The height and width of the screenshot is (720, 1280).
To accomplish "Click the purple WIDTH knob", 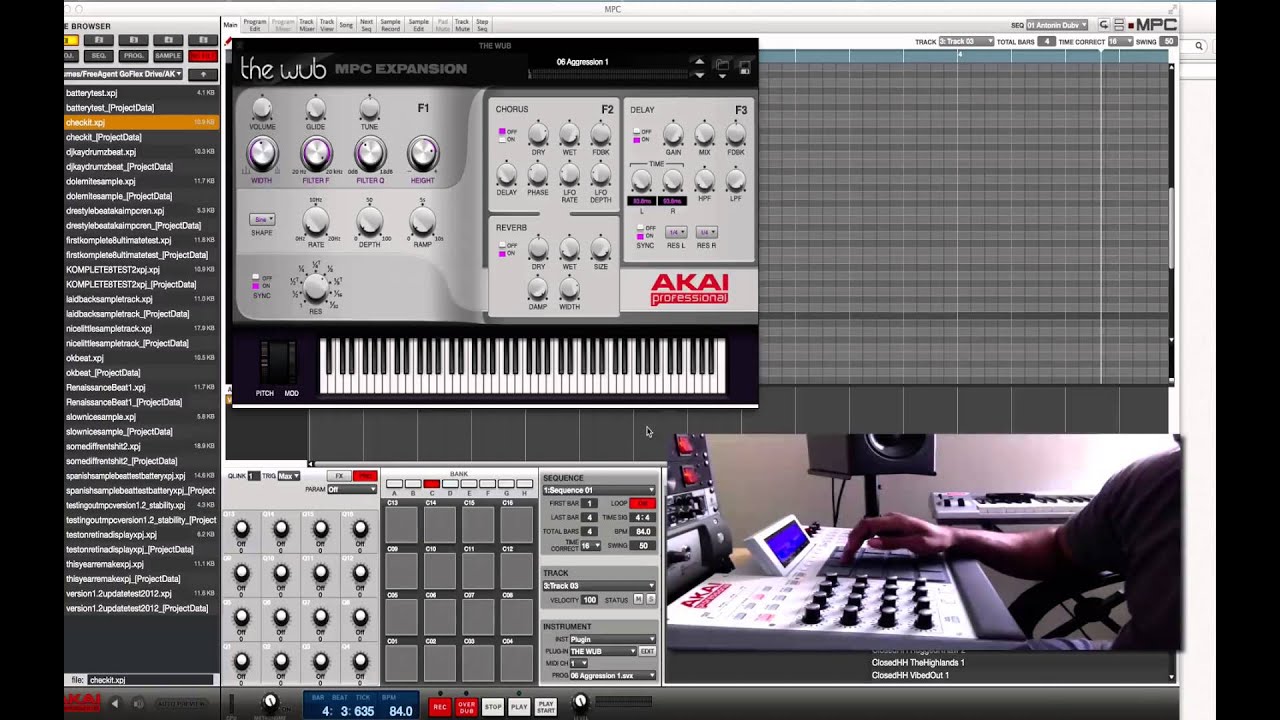I will tap(261, 153).
